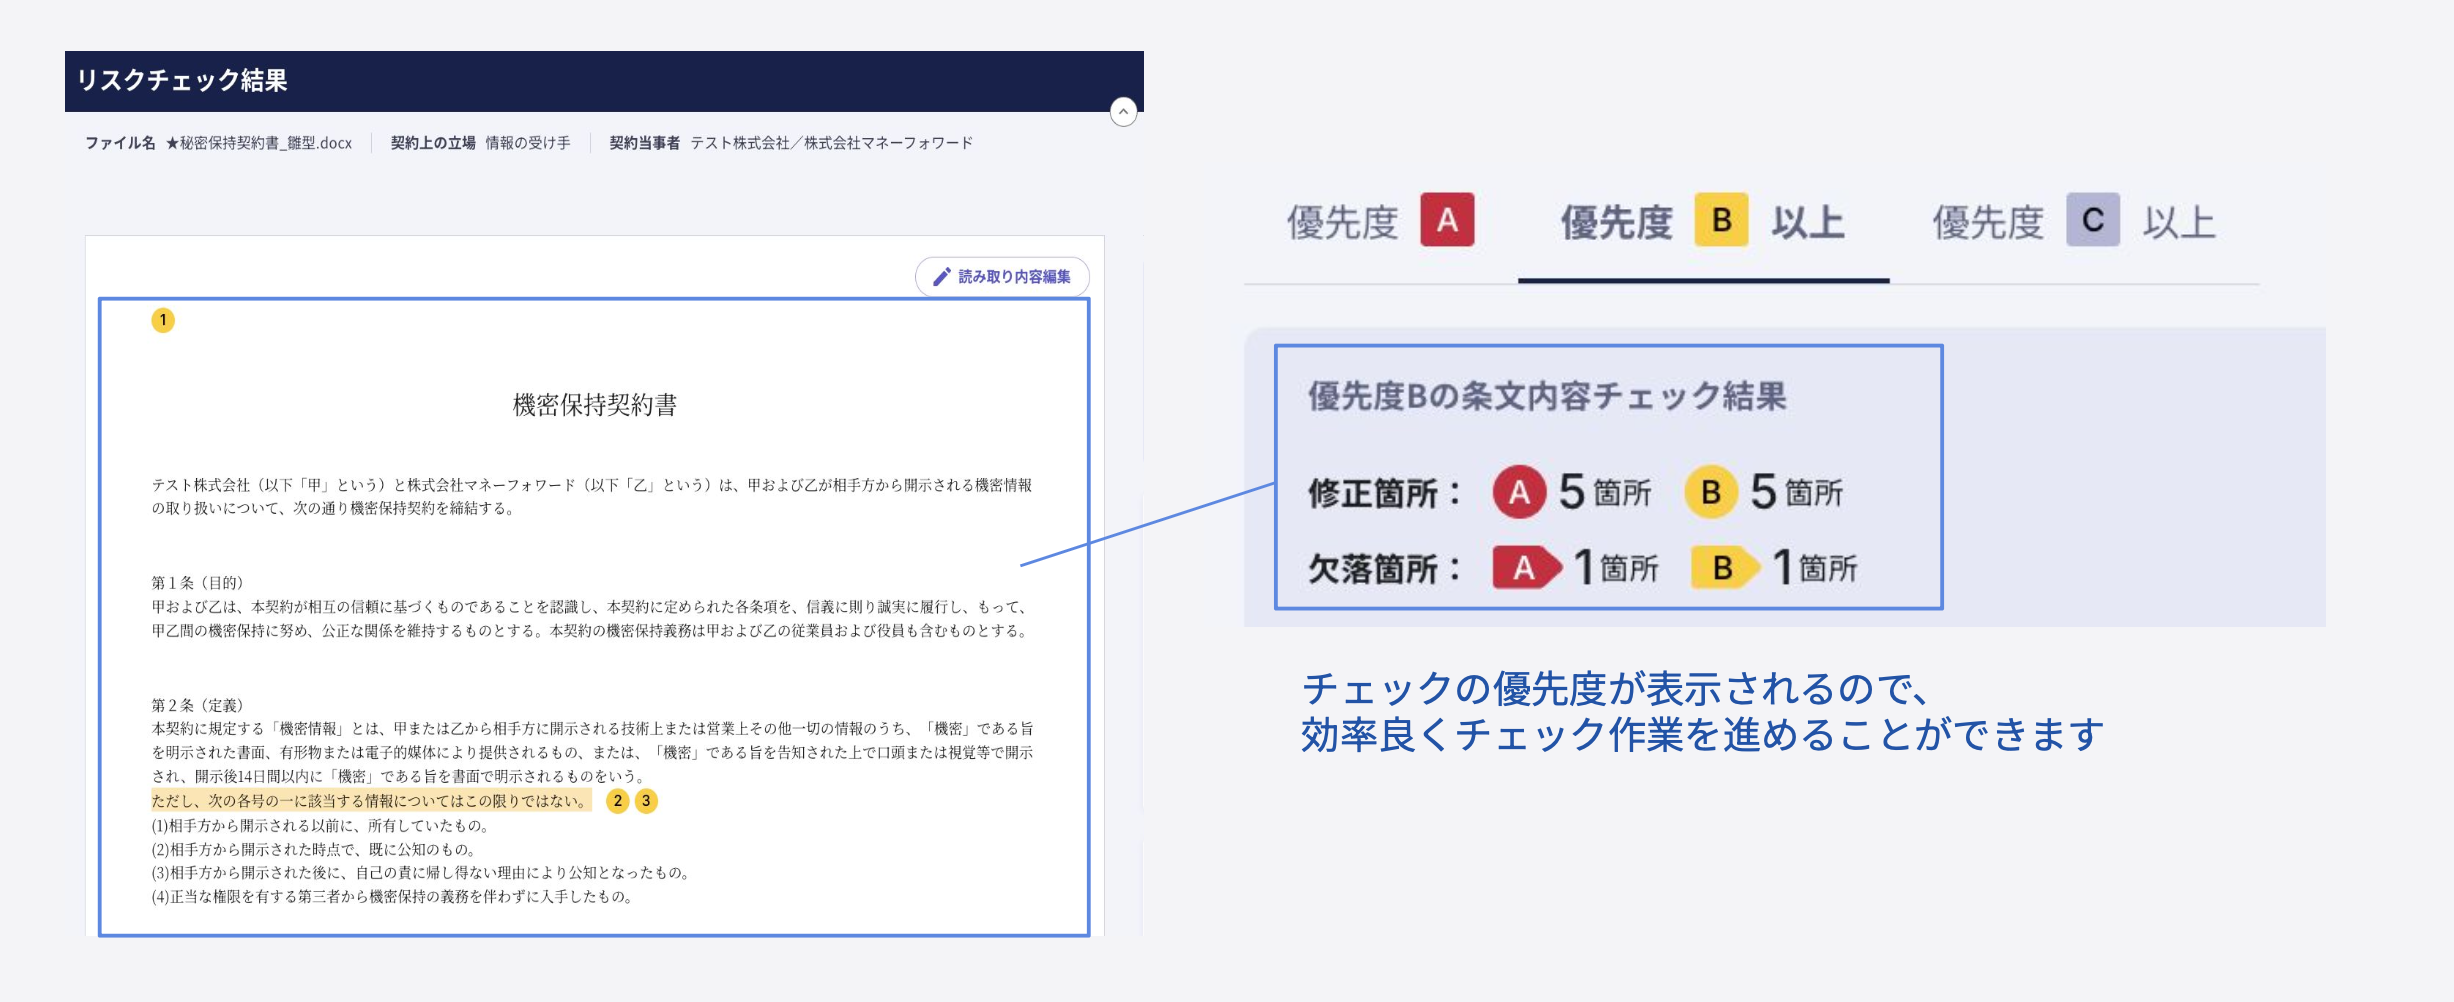
Task: Collapse the panel using the circular chevron
Action: click(1125, 113)
